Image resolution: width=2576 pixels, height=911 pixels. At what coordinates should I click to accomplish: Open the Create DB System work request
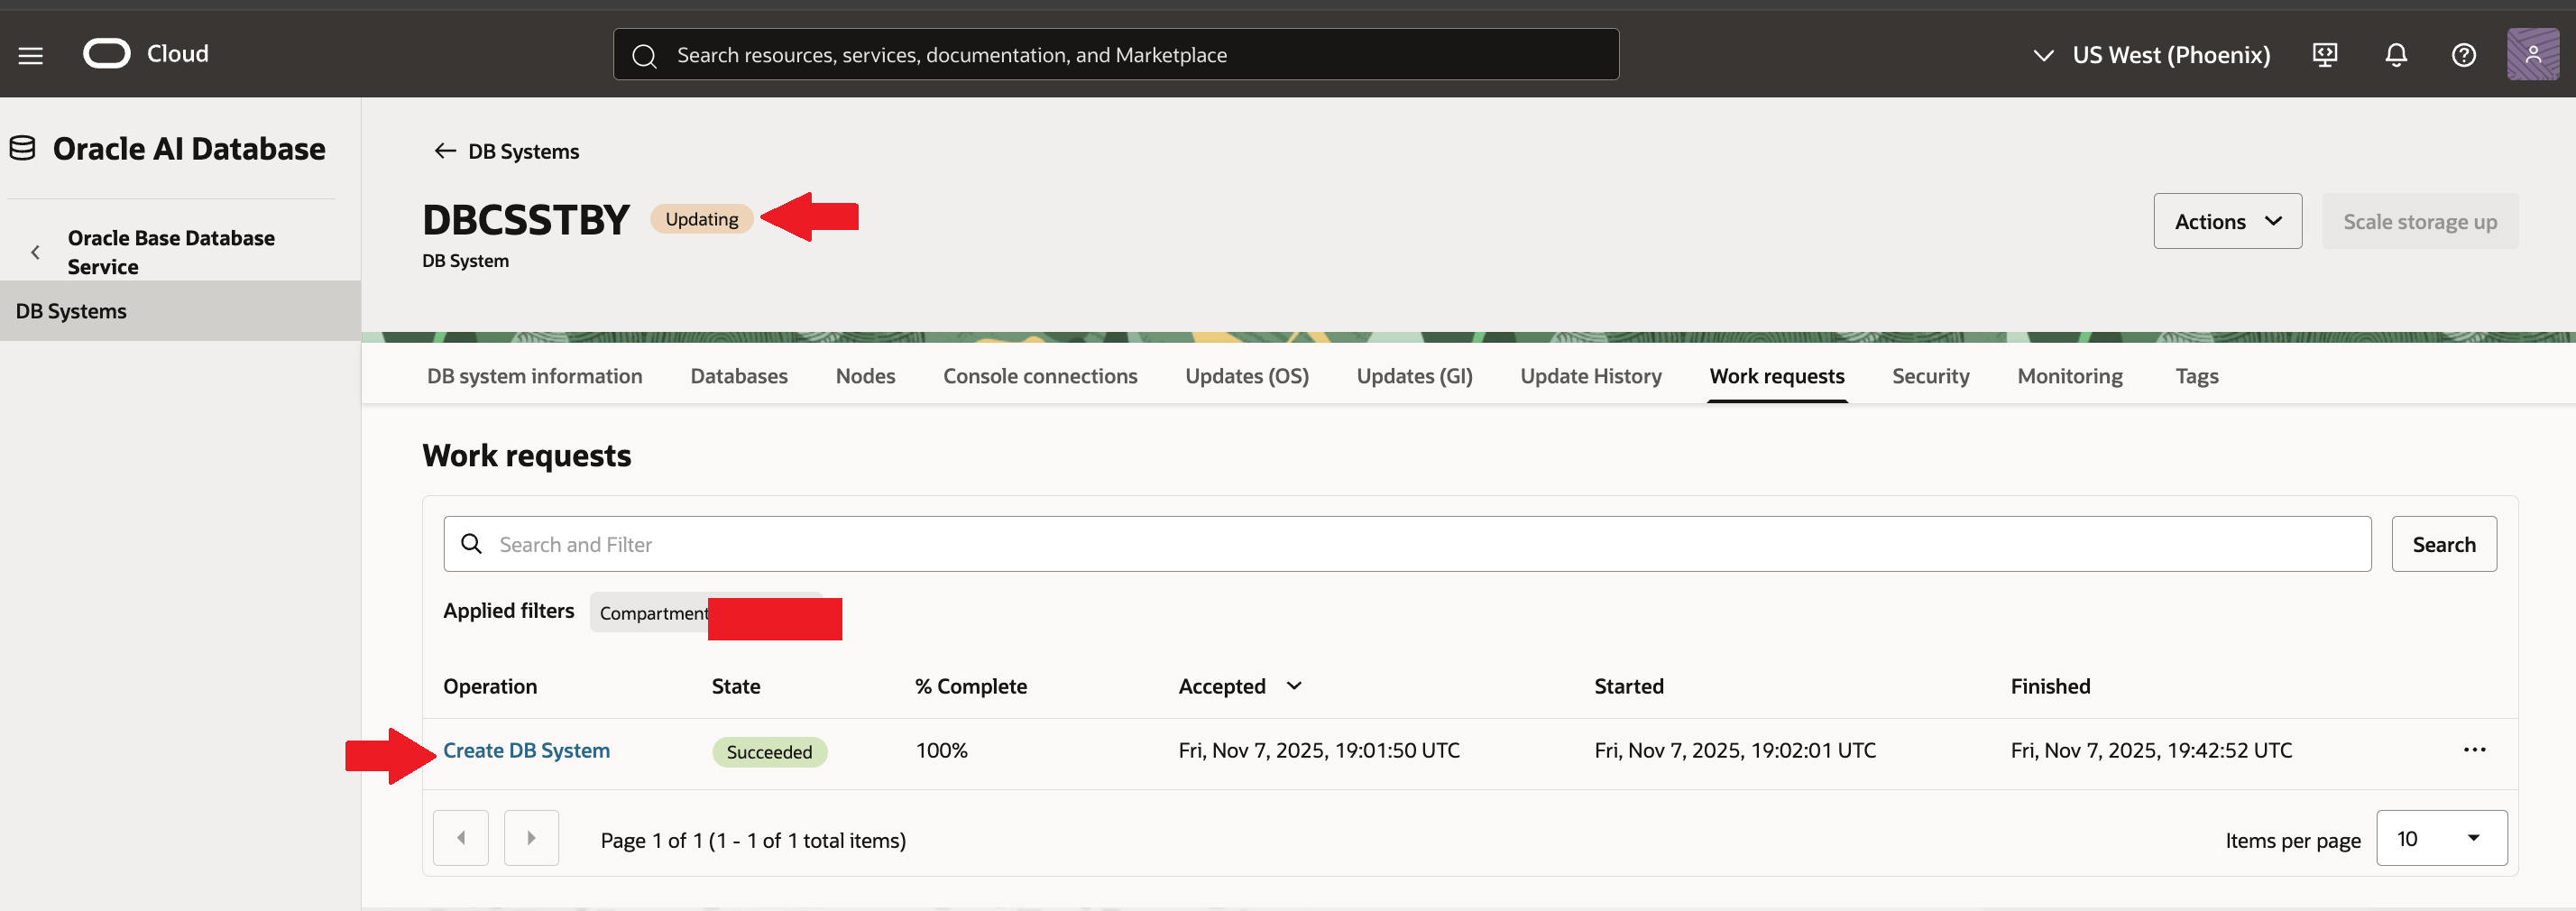[x=526, y=750]
